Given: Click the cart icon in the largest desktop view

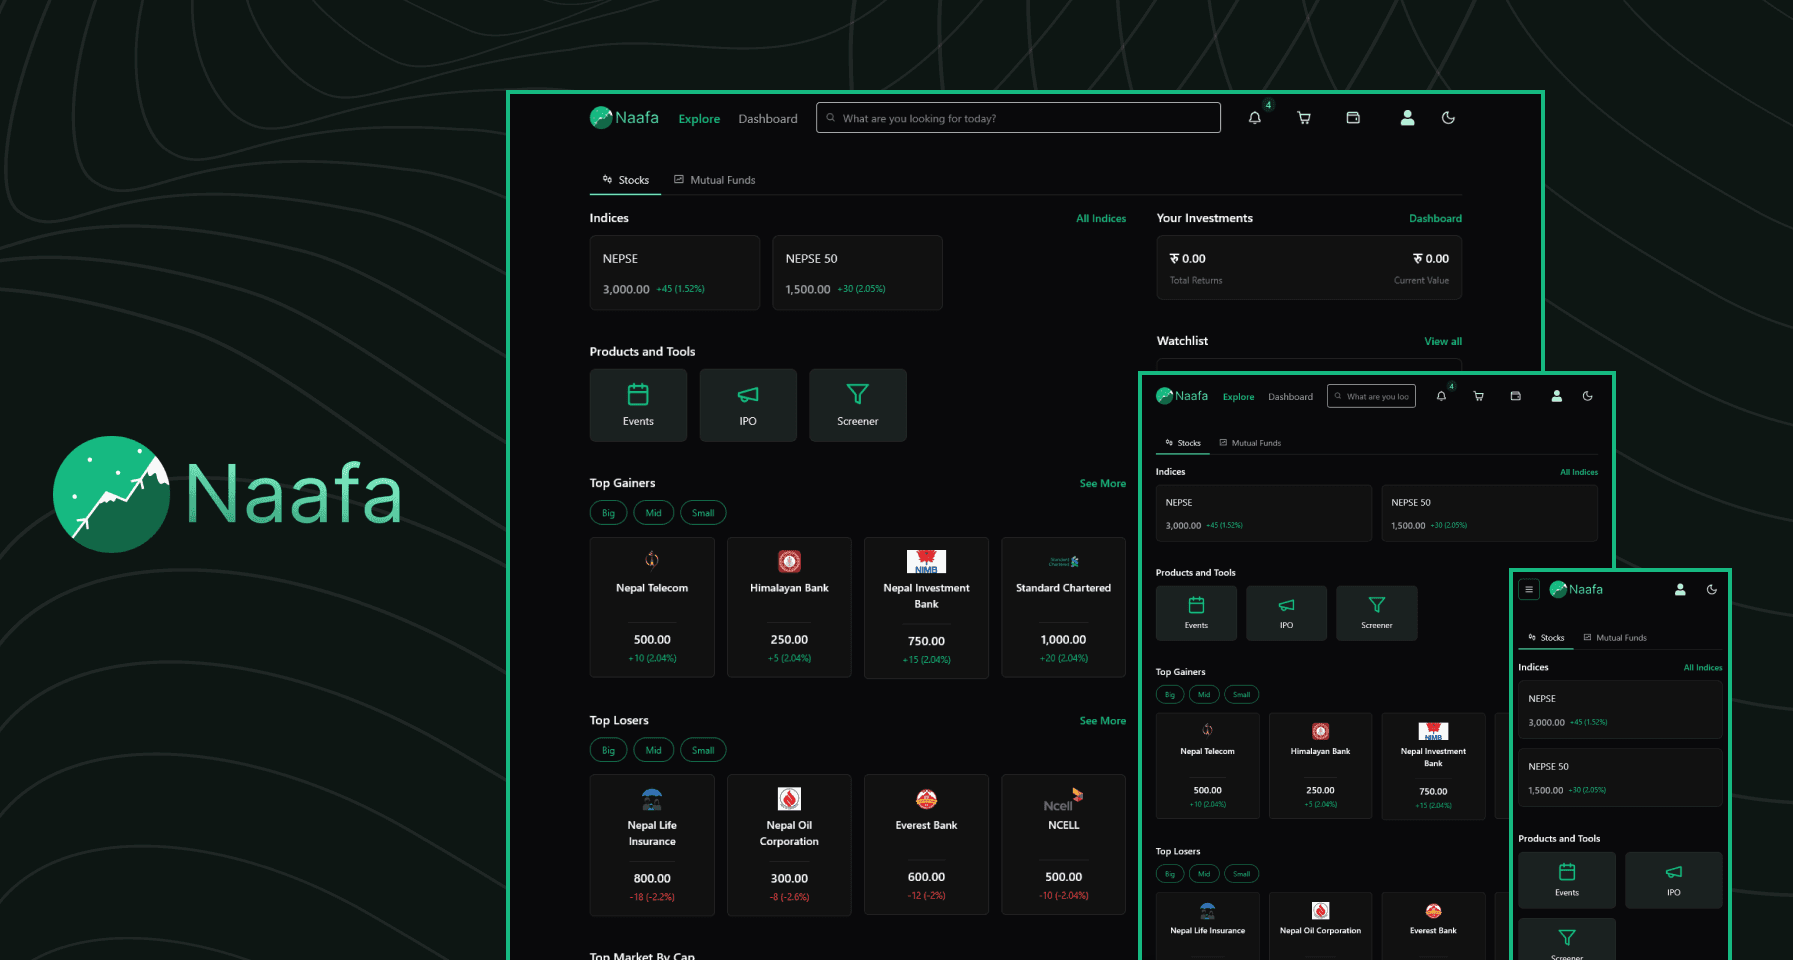Looking at the screenshot, I should click(1304, 118).
